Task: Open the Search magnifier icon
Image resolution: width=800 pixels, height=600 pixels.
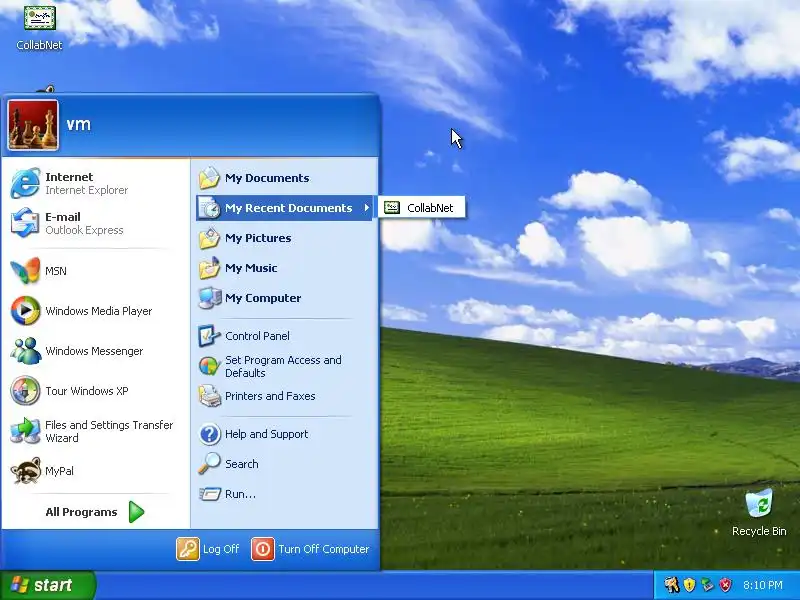Action: click(209, 464)
